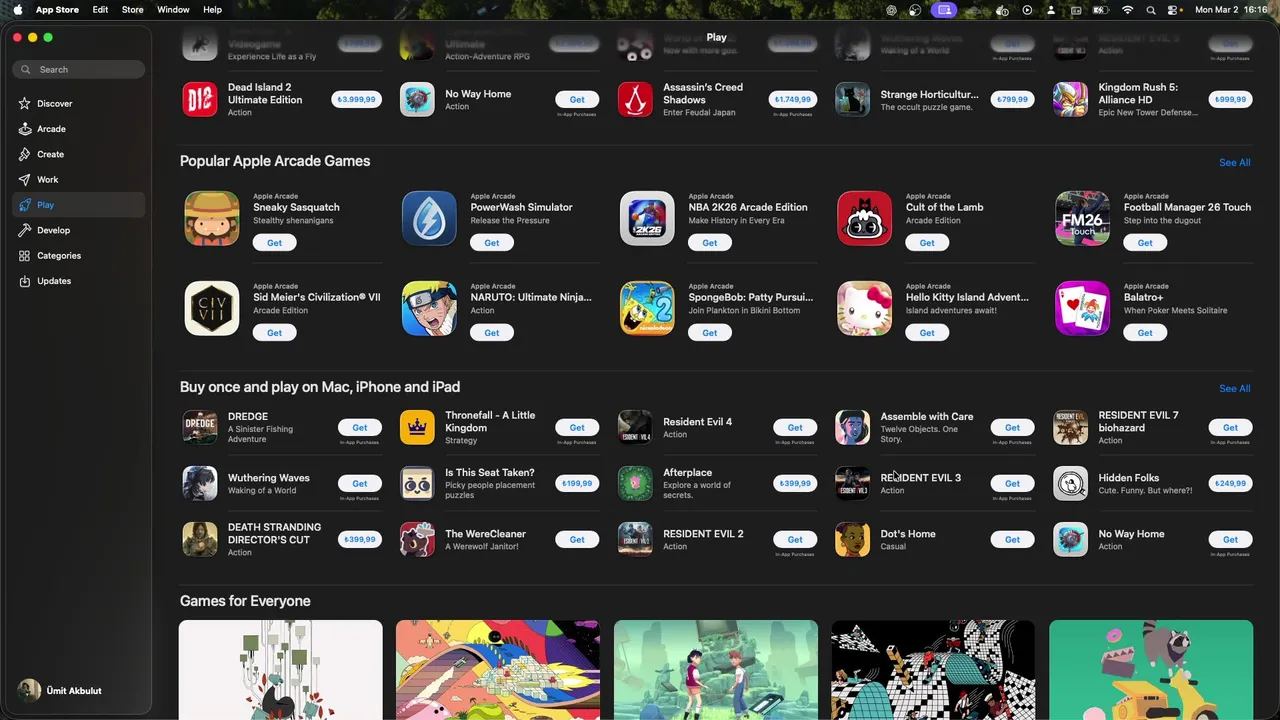This screenshot has height=720, width=1280.
Task: Select the Categories sidebar section
Action: tap(78, 255)
